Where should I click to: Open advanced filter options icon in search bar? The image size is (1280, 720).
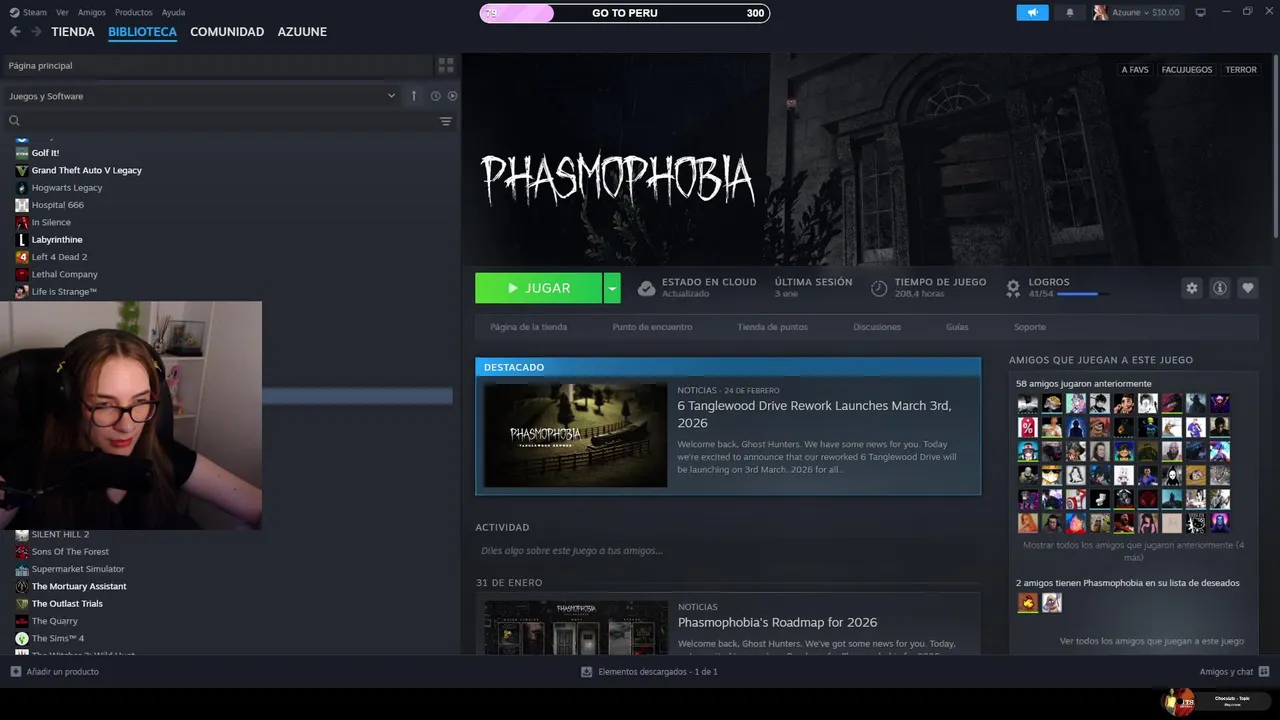[x=446, y=121]
